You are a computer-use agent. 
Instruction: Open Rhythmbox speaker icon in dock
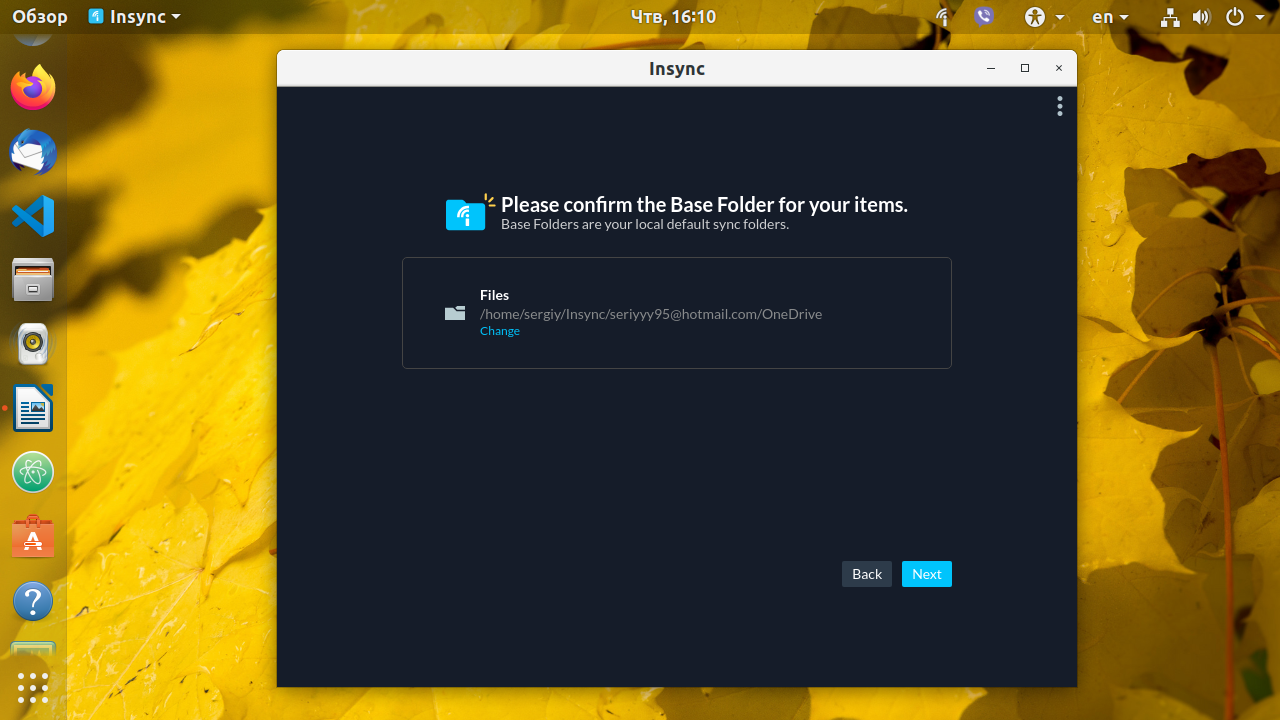pyautogui.click(x=33, y=344)
